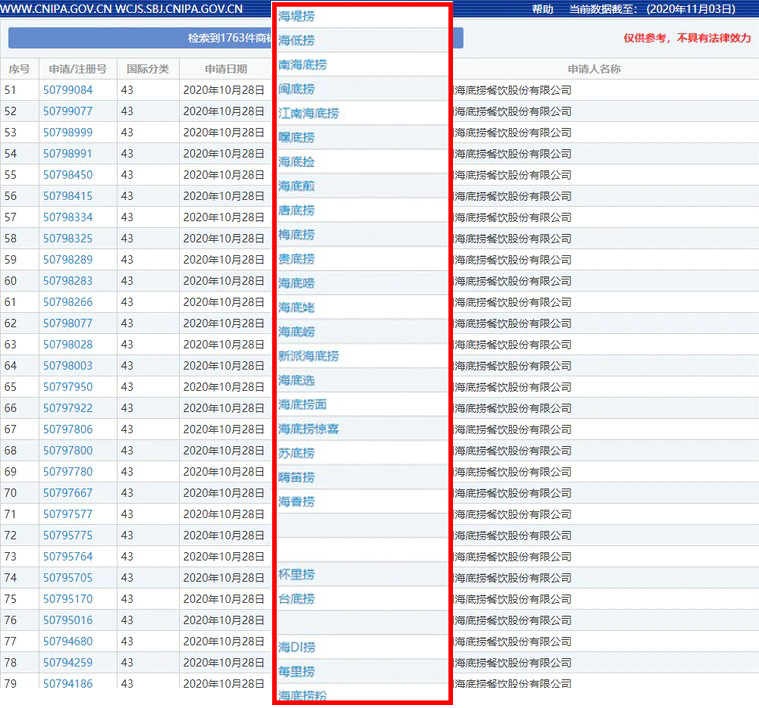Open application number 50797780
This screenshot has height=708, width=759.
pos(68,472)
